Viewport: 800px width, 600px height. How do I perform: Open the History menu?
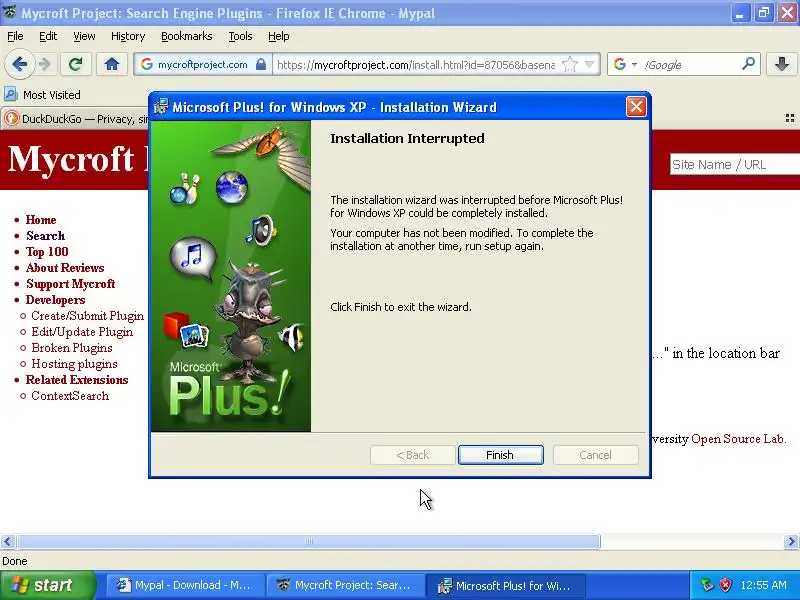(x=128, y=36)
